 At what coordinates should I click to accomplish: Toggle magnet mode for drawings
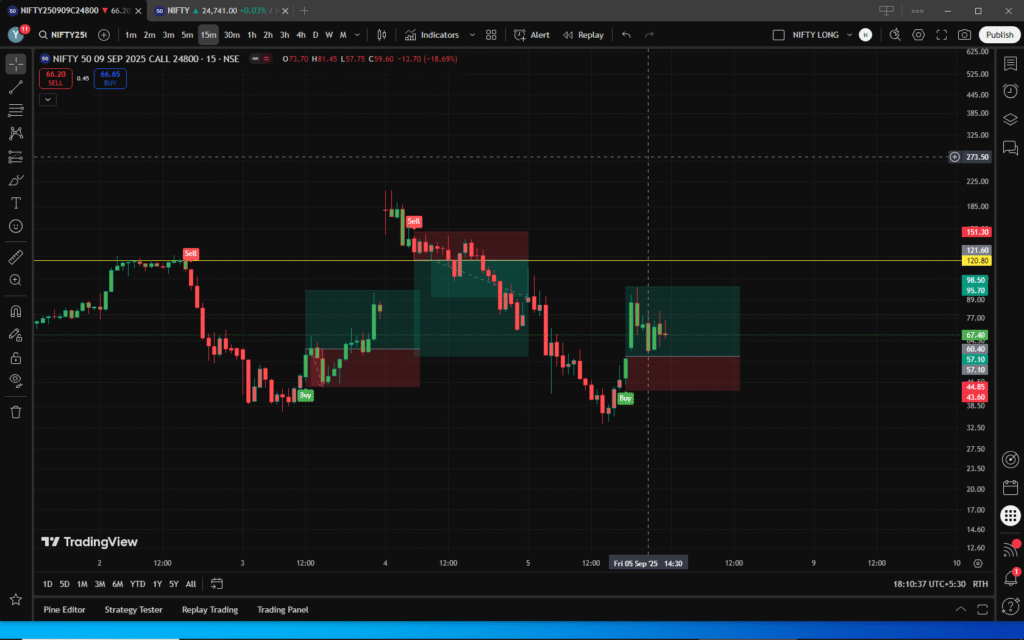click(16, 311)
